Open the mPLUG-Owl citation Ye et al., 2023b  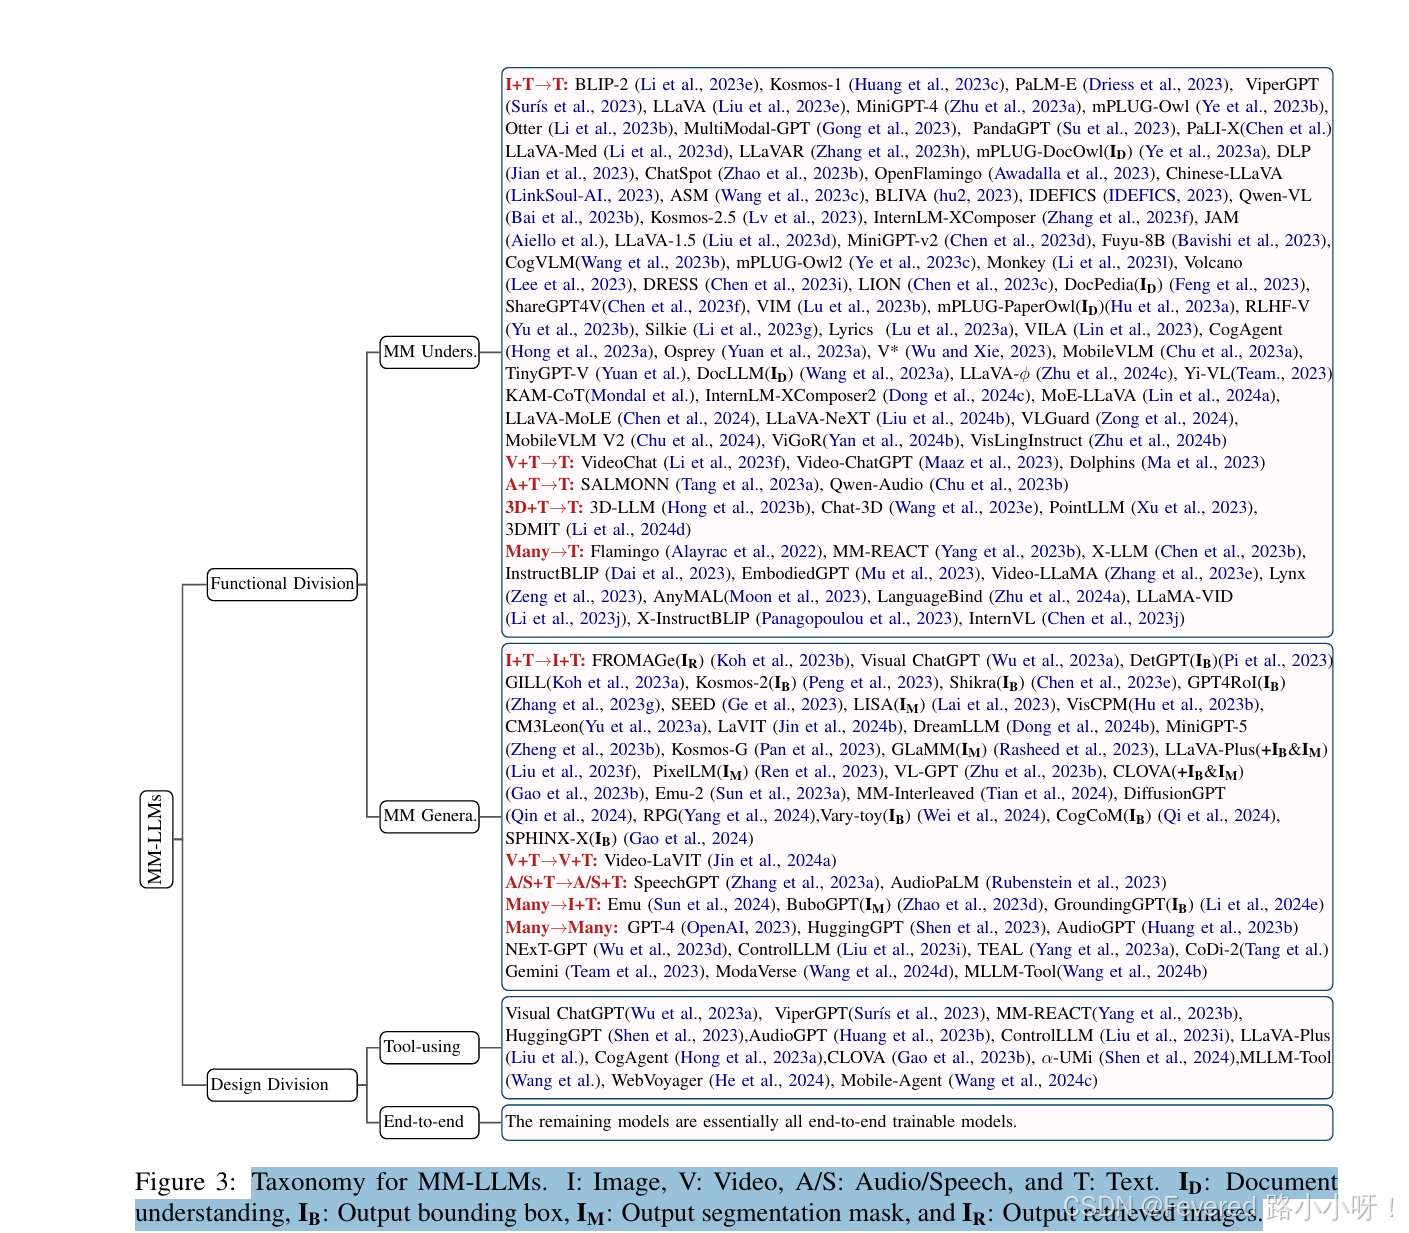(x=1261, y=107)
